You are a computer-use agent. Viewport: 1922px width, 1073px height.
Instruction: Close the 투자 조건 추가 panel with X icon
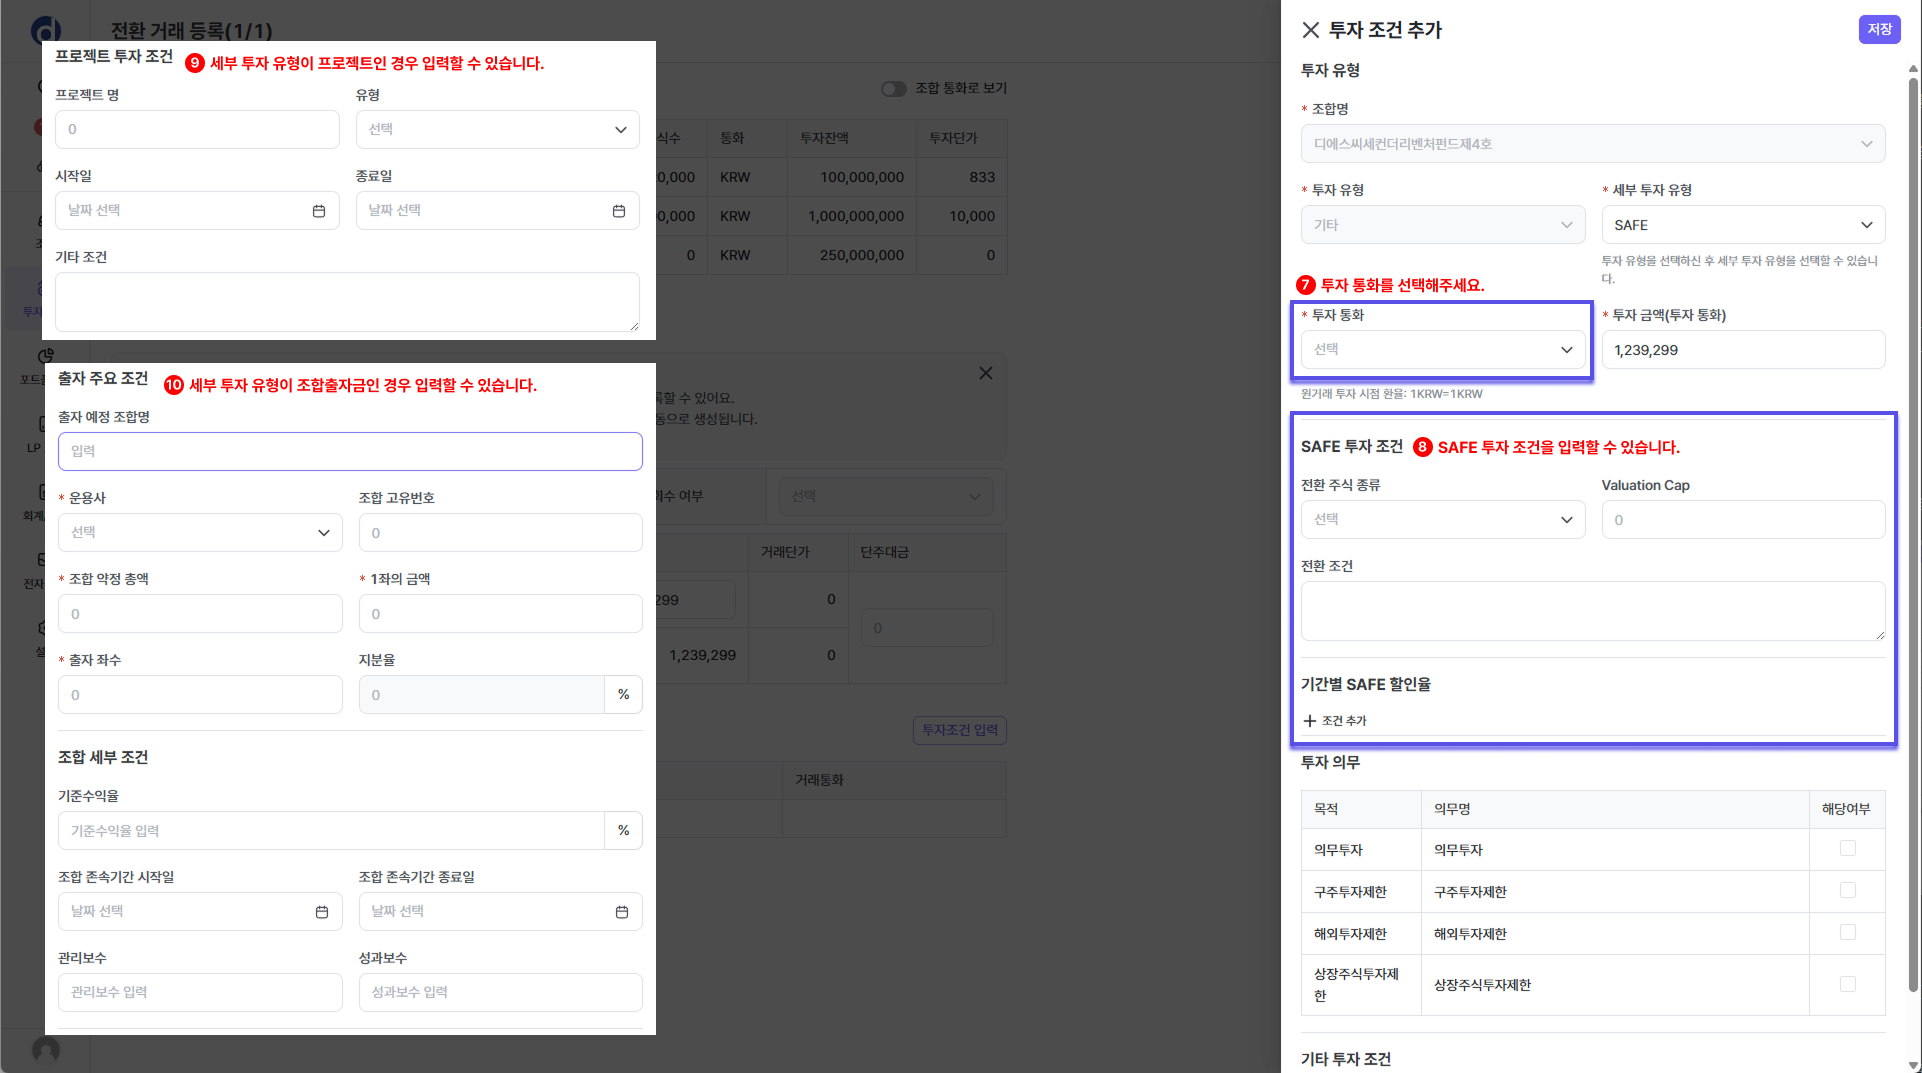(x=1310, y=30)
